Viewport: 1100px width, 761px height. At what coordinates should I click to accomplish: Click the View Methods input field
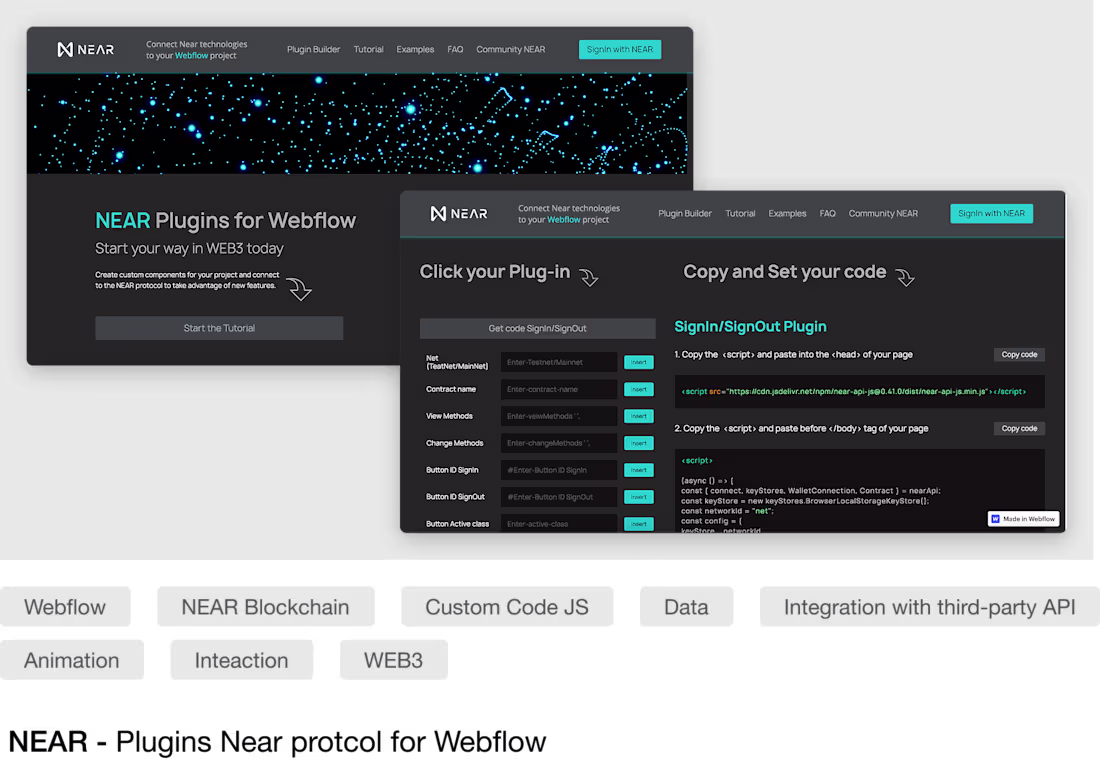point(559,417)
